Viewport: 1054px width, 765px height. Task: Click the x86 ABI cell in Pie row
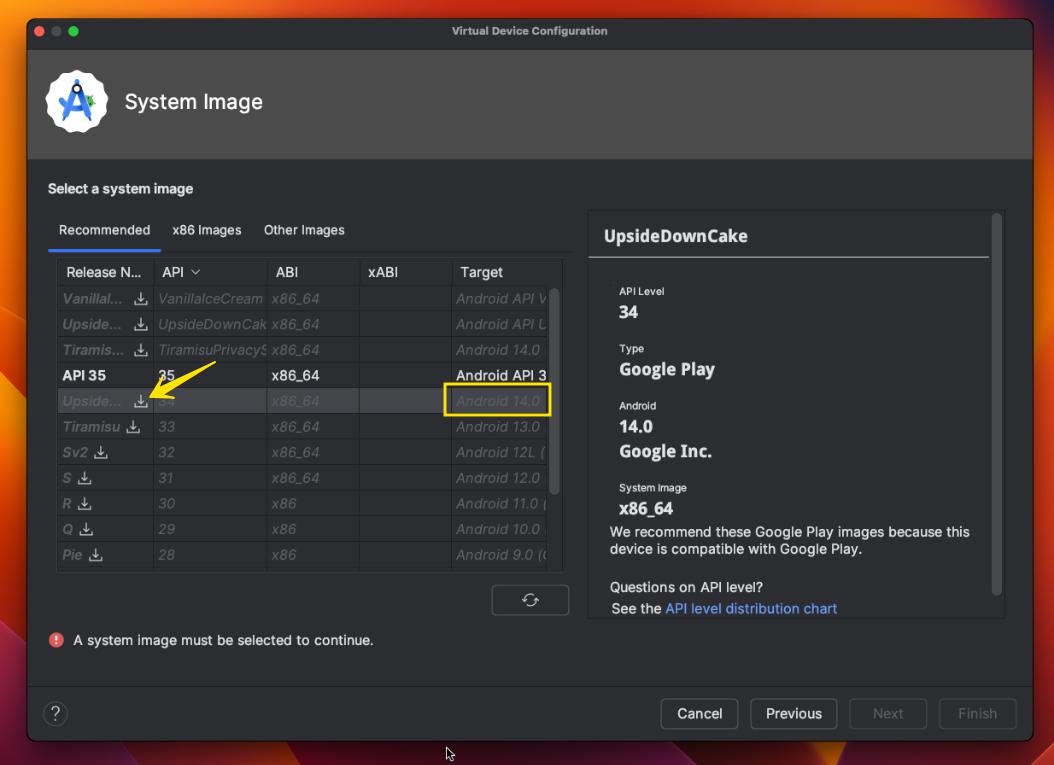(313, 555)
